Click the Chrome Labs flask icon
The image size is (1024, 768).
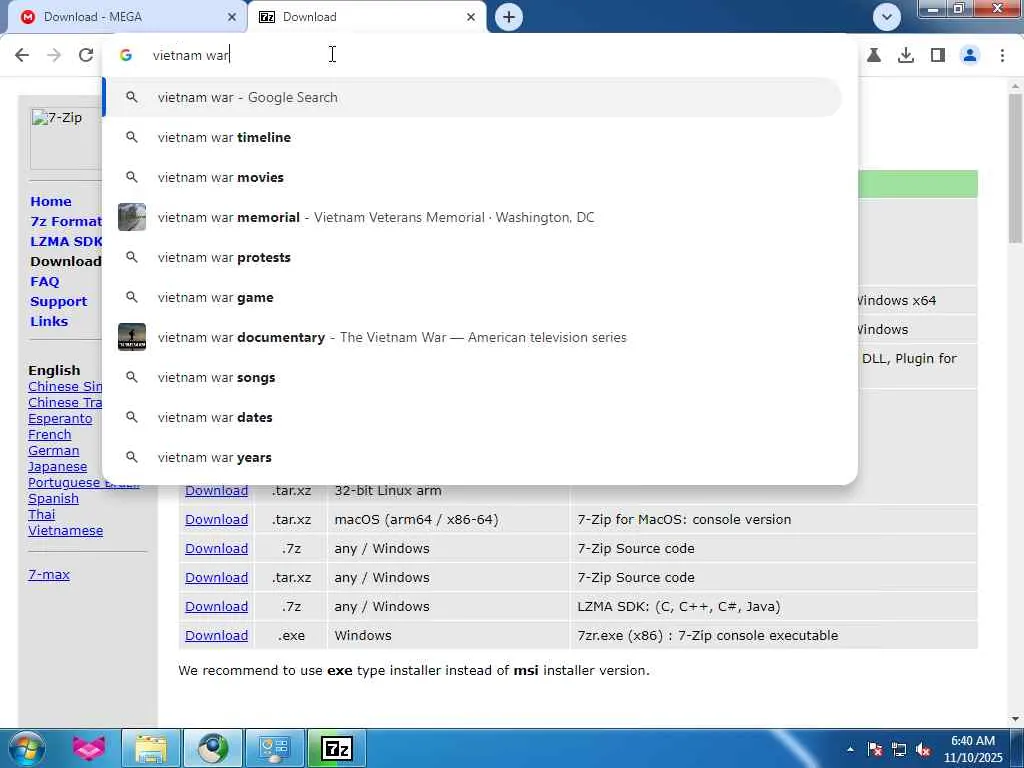[x=874, y=56]
